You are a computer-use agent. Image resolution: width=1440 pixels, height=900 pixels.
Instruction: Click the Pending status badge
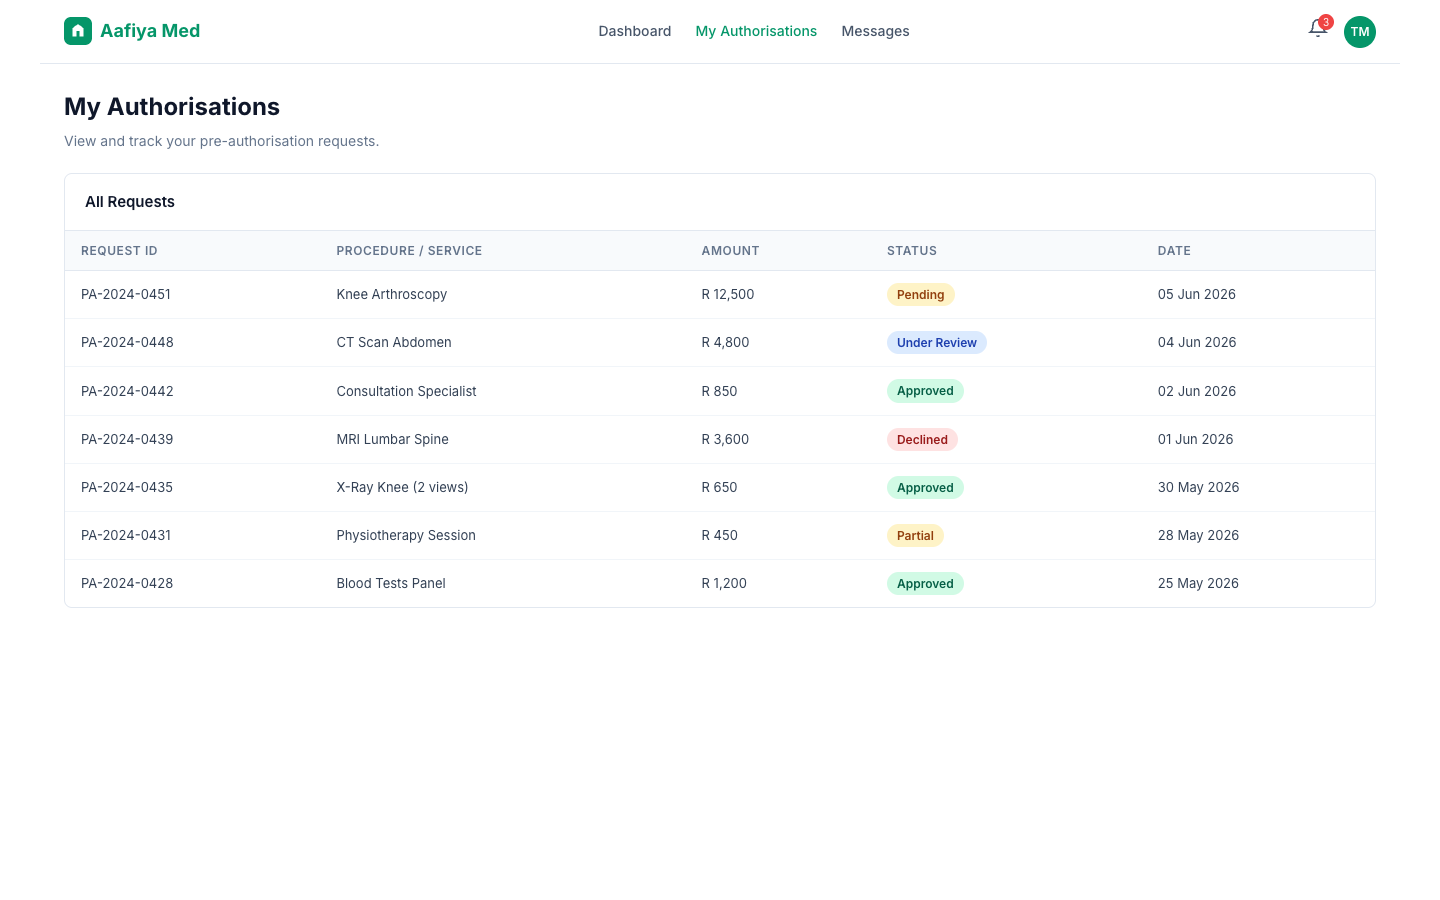click(921, 295)
